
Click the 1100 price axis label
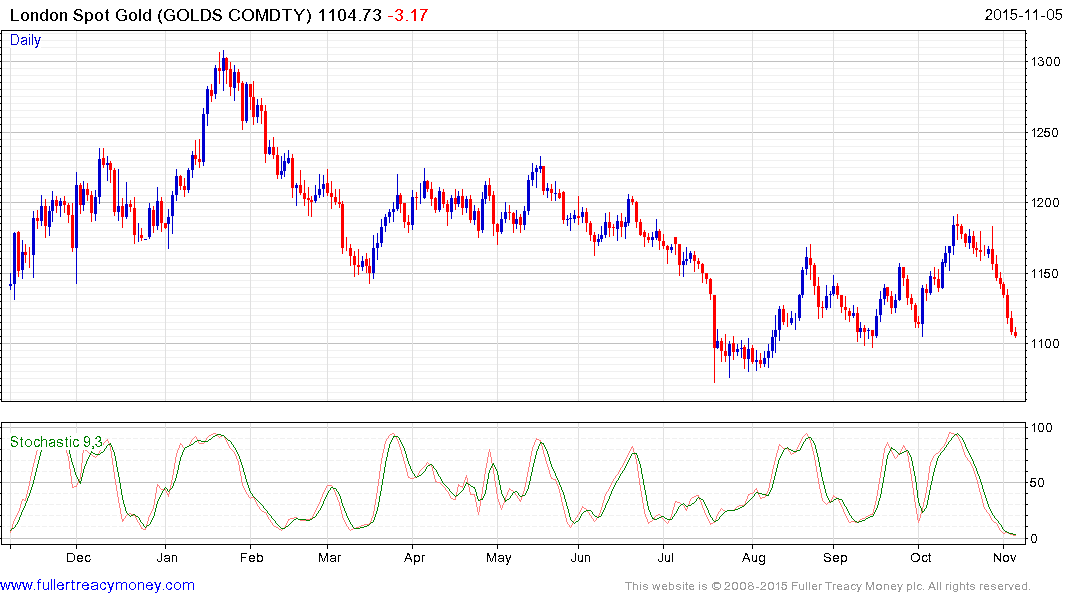1046,344
